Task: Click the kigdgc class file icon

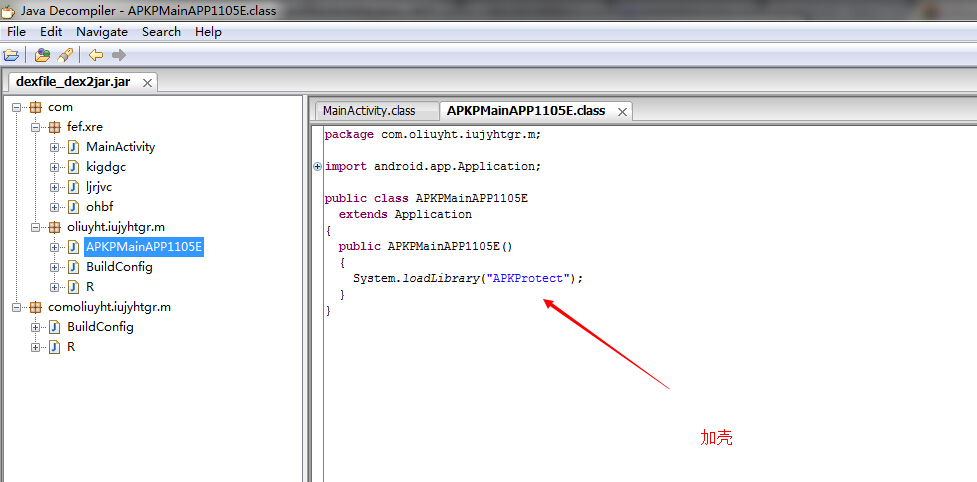Action: 73,167
